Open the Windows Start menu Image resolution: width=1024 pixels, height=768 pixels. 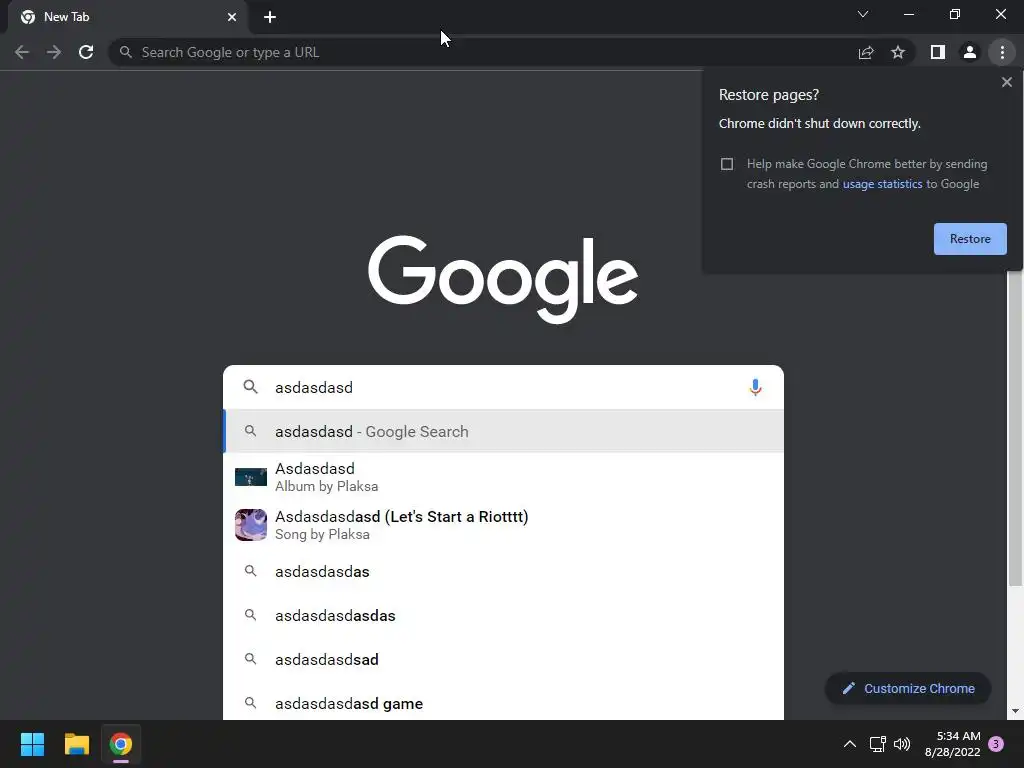click(x=32, y=744)
